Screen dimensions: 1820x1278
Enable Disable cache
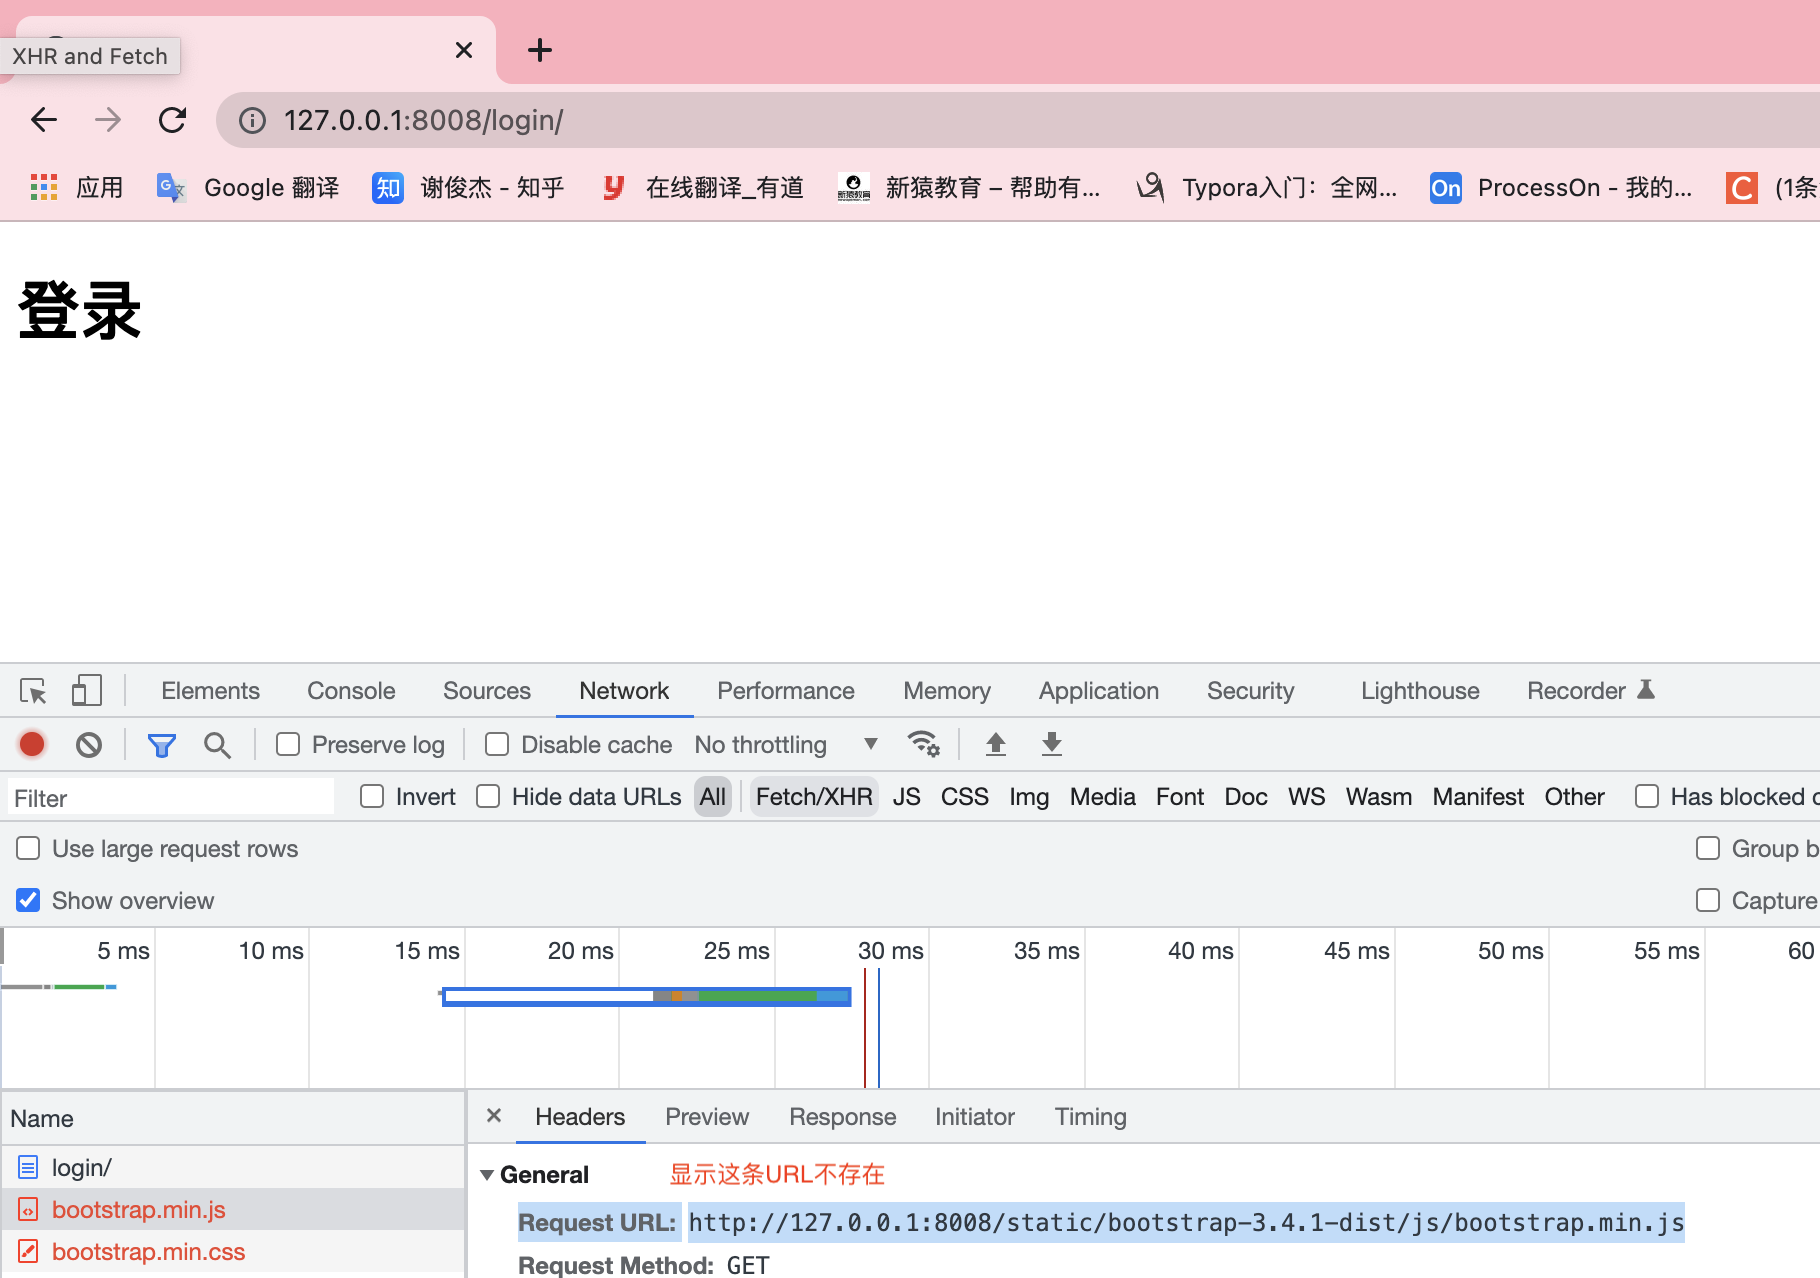497,744
